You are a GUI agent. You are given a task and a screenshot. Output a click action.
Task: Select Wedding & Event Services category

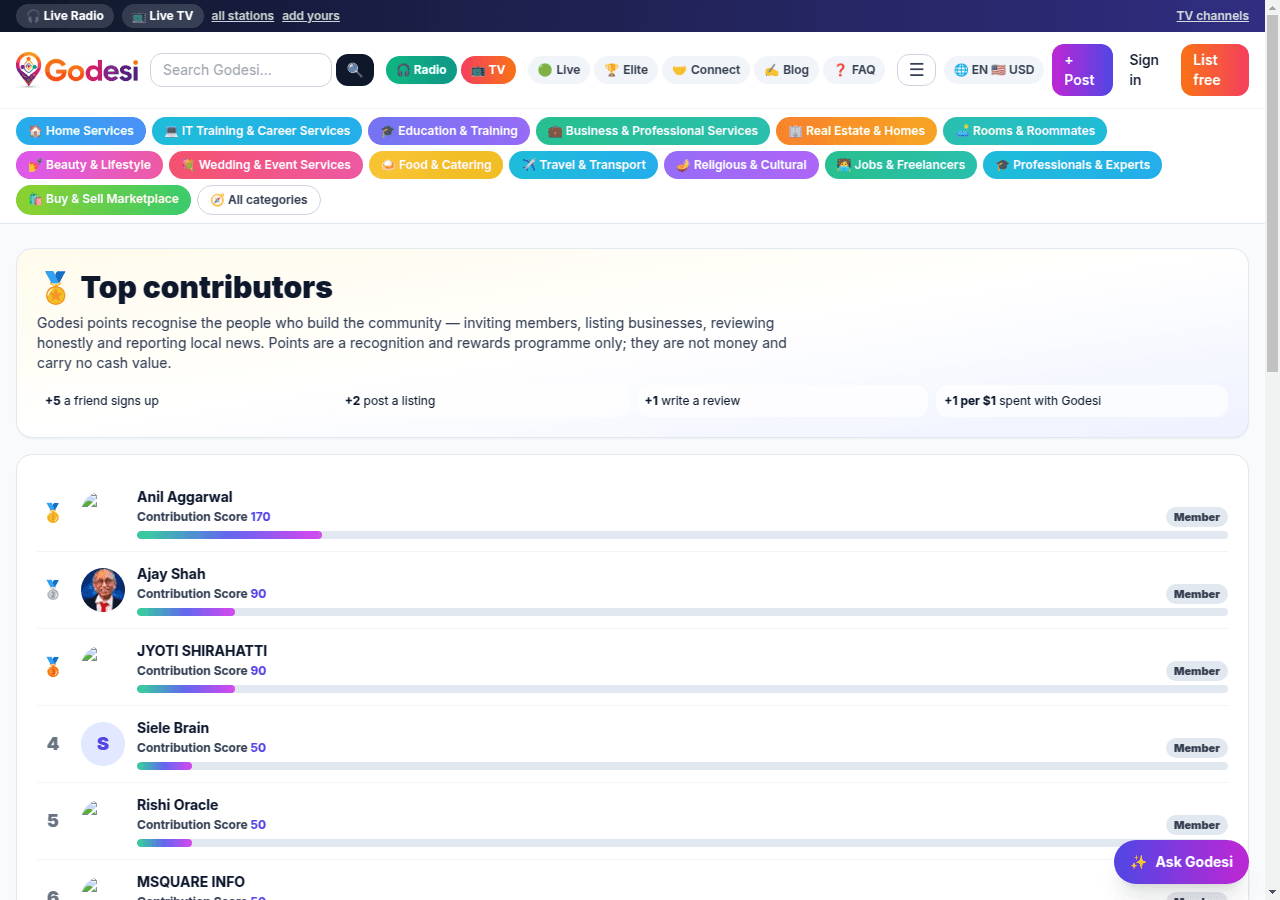click(x=266, y=165)
